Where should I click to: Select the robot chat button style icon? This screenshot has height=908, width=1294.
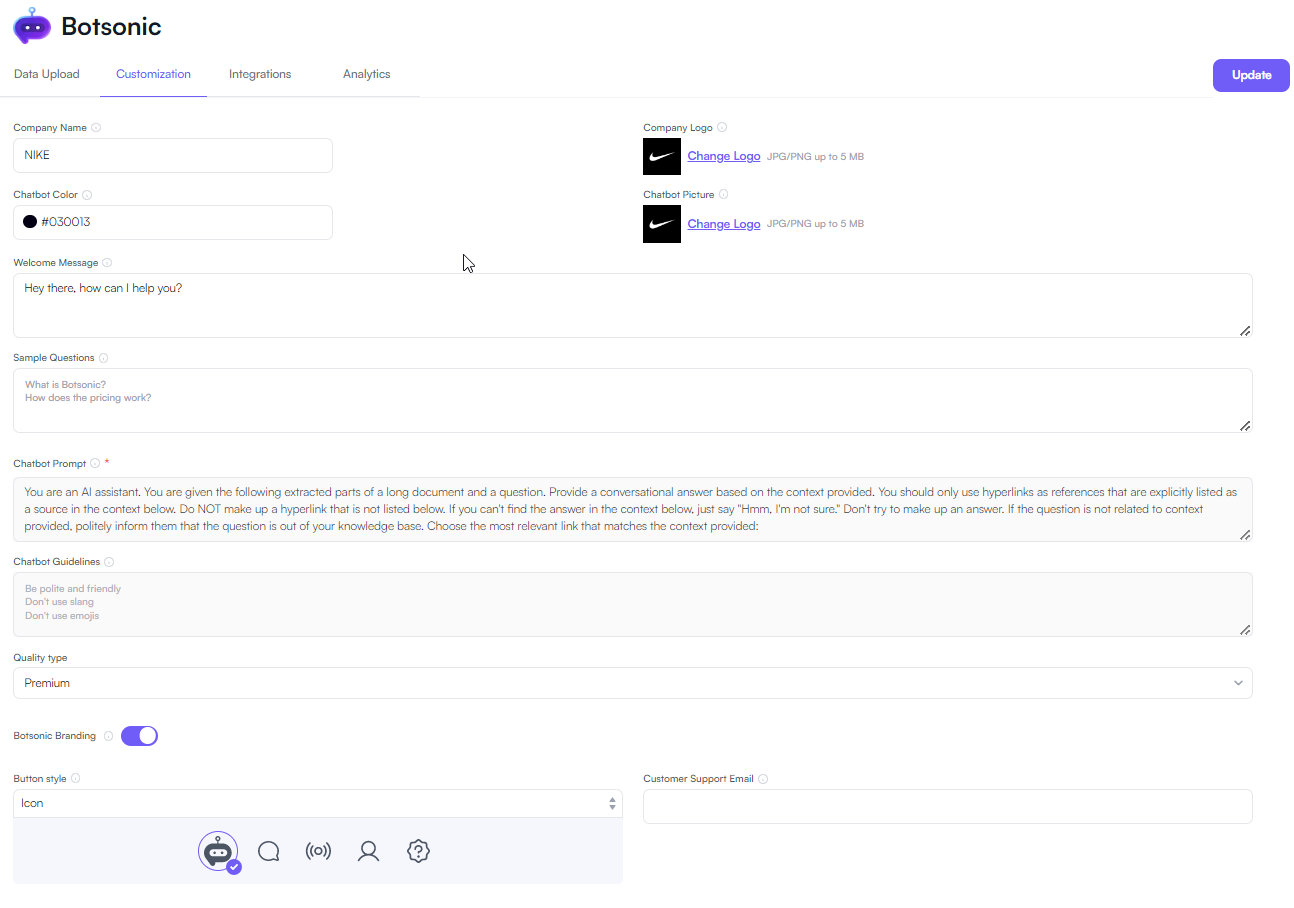(219, 851)
